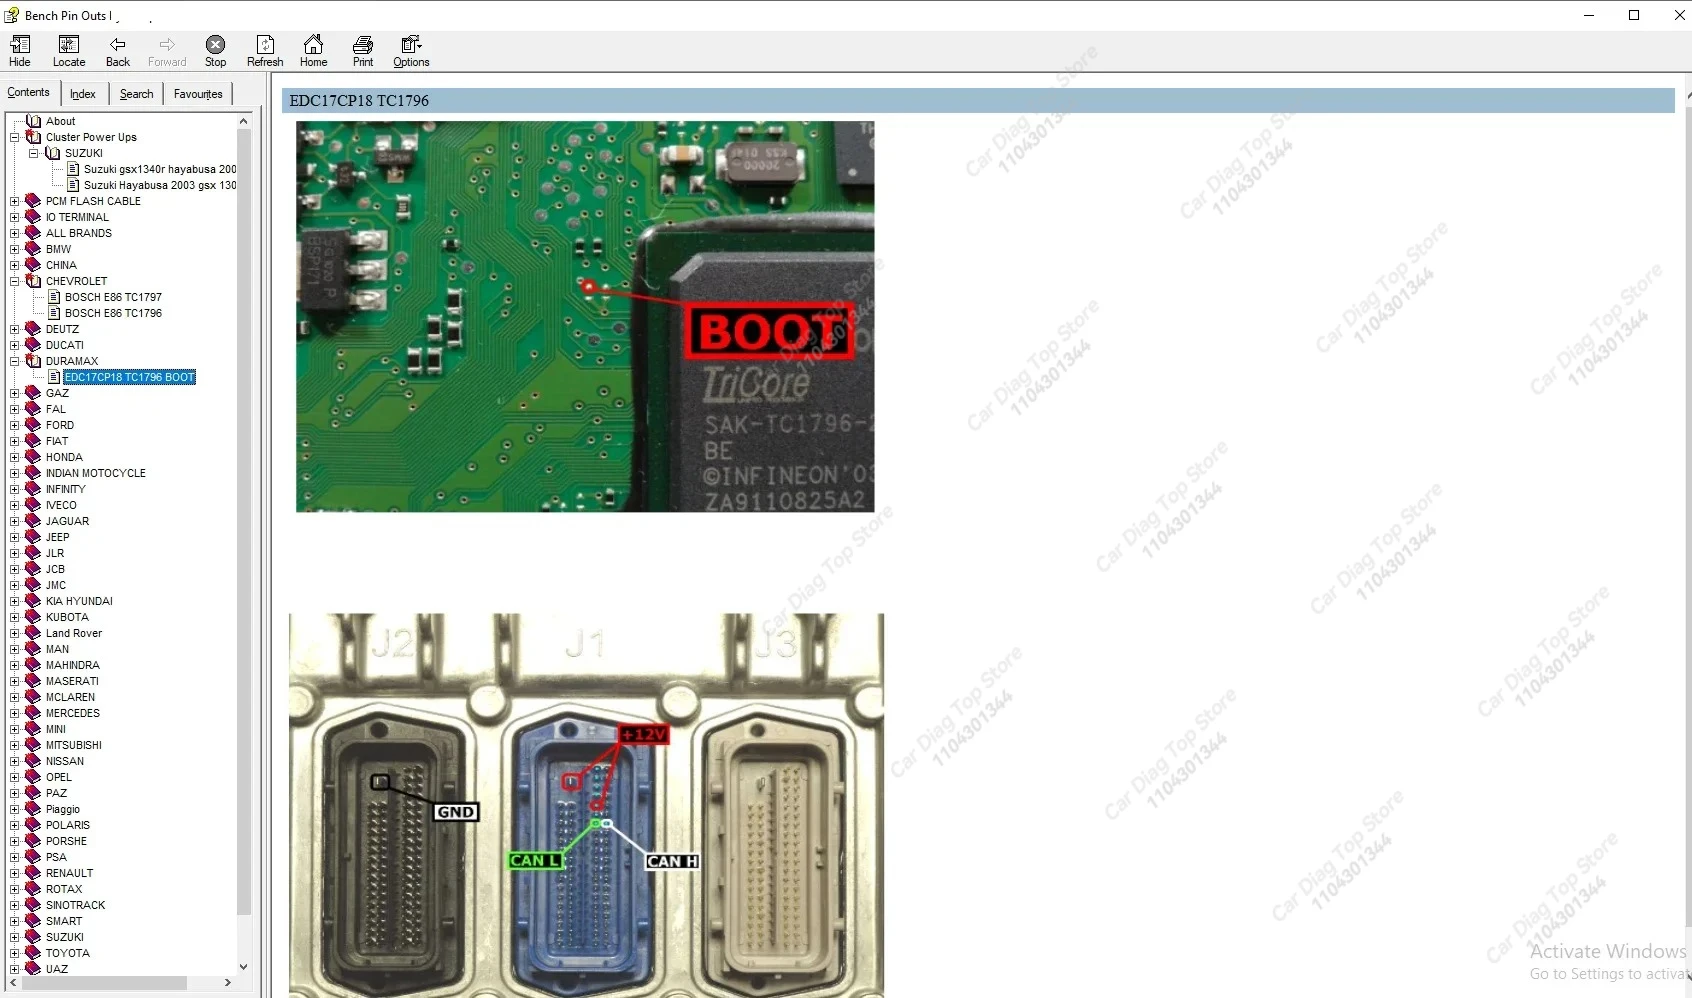
Task: Expand the MERCEDES tree node
Action: coord(13,713)
